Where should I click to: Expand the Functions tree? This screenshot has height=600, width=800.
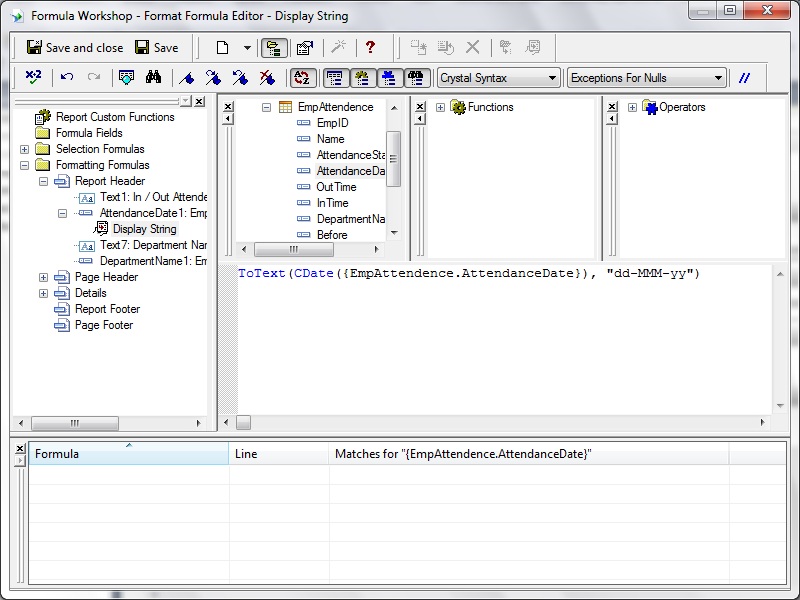tap(440, 107)
